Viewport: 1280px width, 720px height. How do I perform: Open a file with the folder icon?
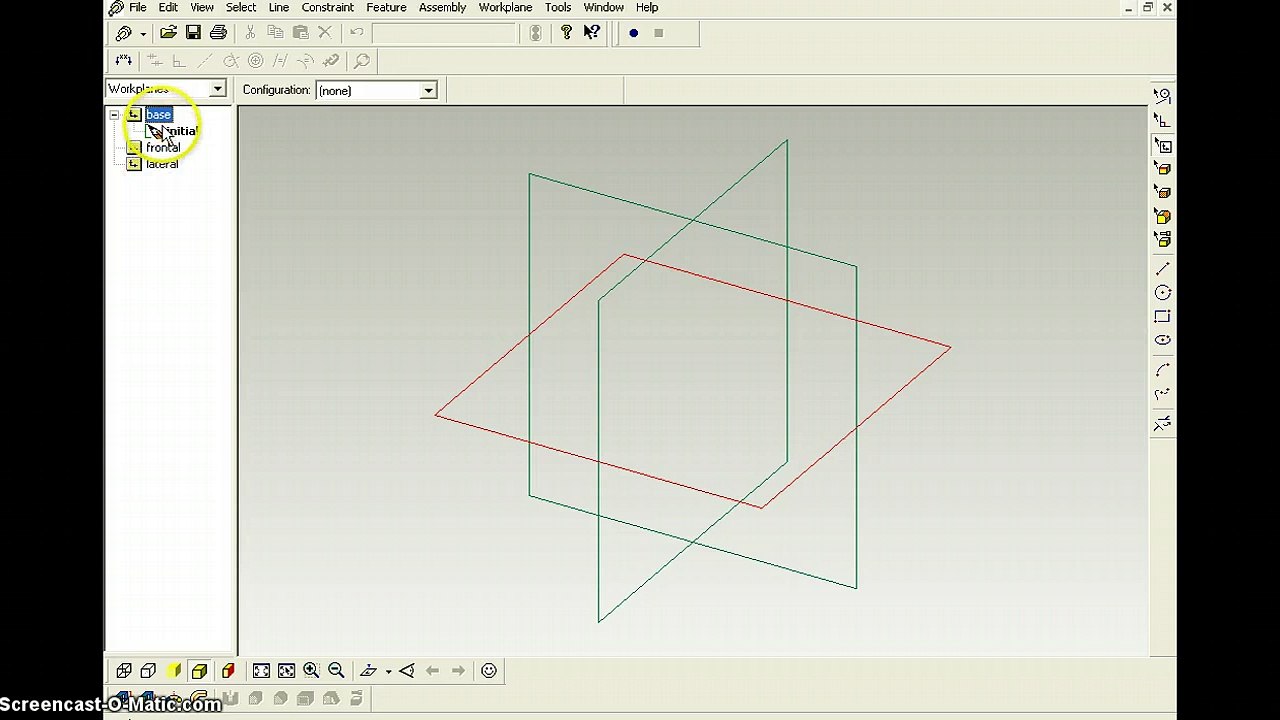[168, 33]
